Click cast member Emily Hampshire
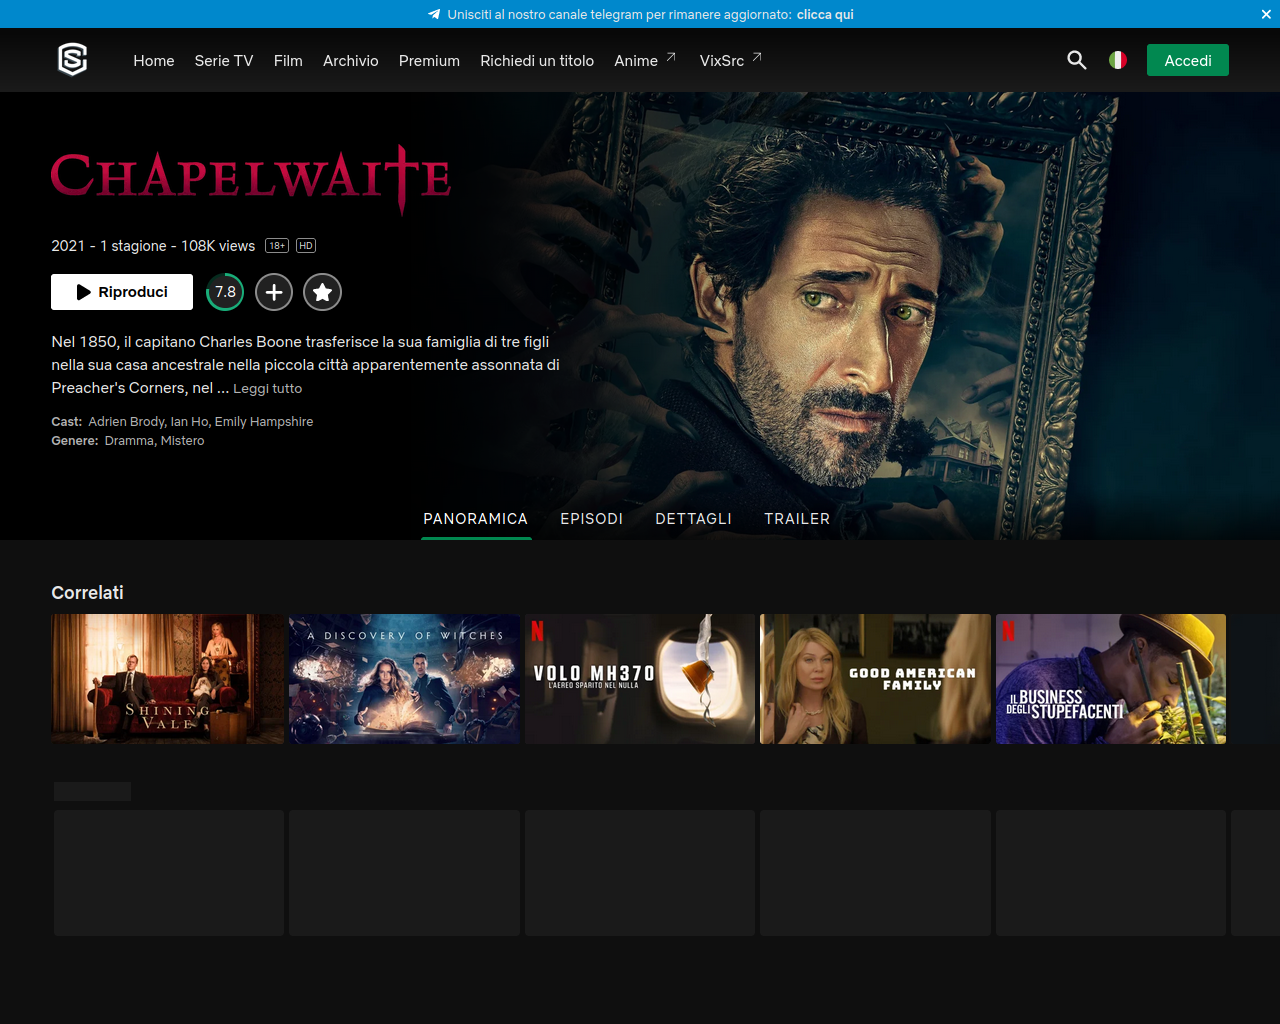Image resolution: width=1280 pixels, height=1024 pixels. point(264,422)
